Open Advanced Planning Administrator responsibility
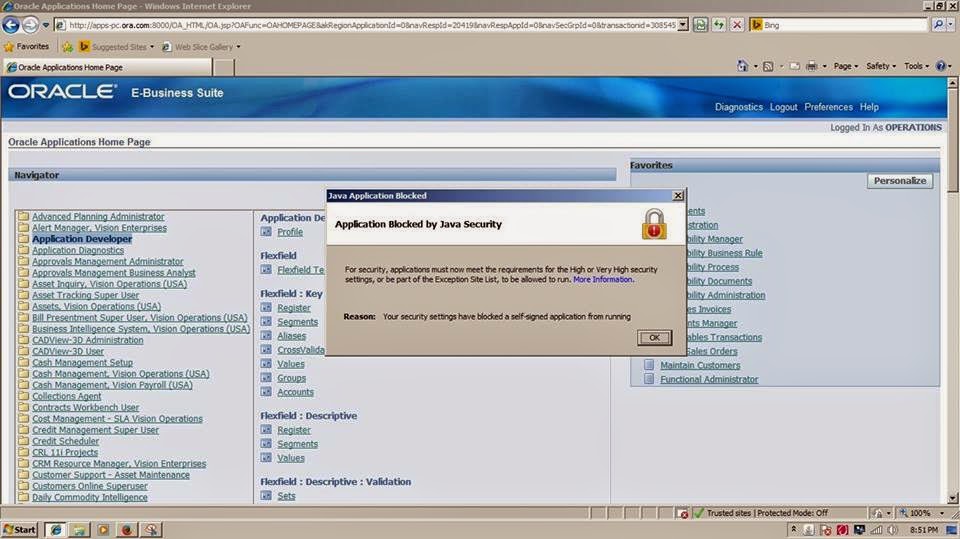Viewport: 960px width, 539px height. tap(98, 216)
